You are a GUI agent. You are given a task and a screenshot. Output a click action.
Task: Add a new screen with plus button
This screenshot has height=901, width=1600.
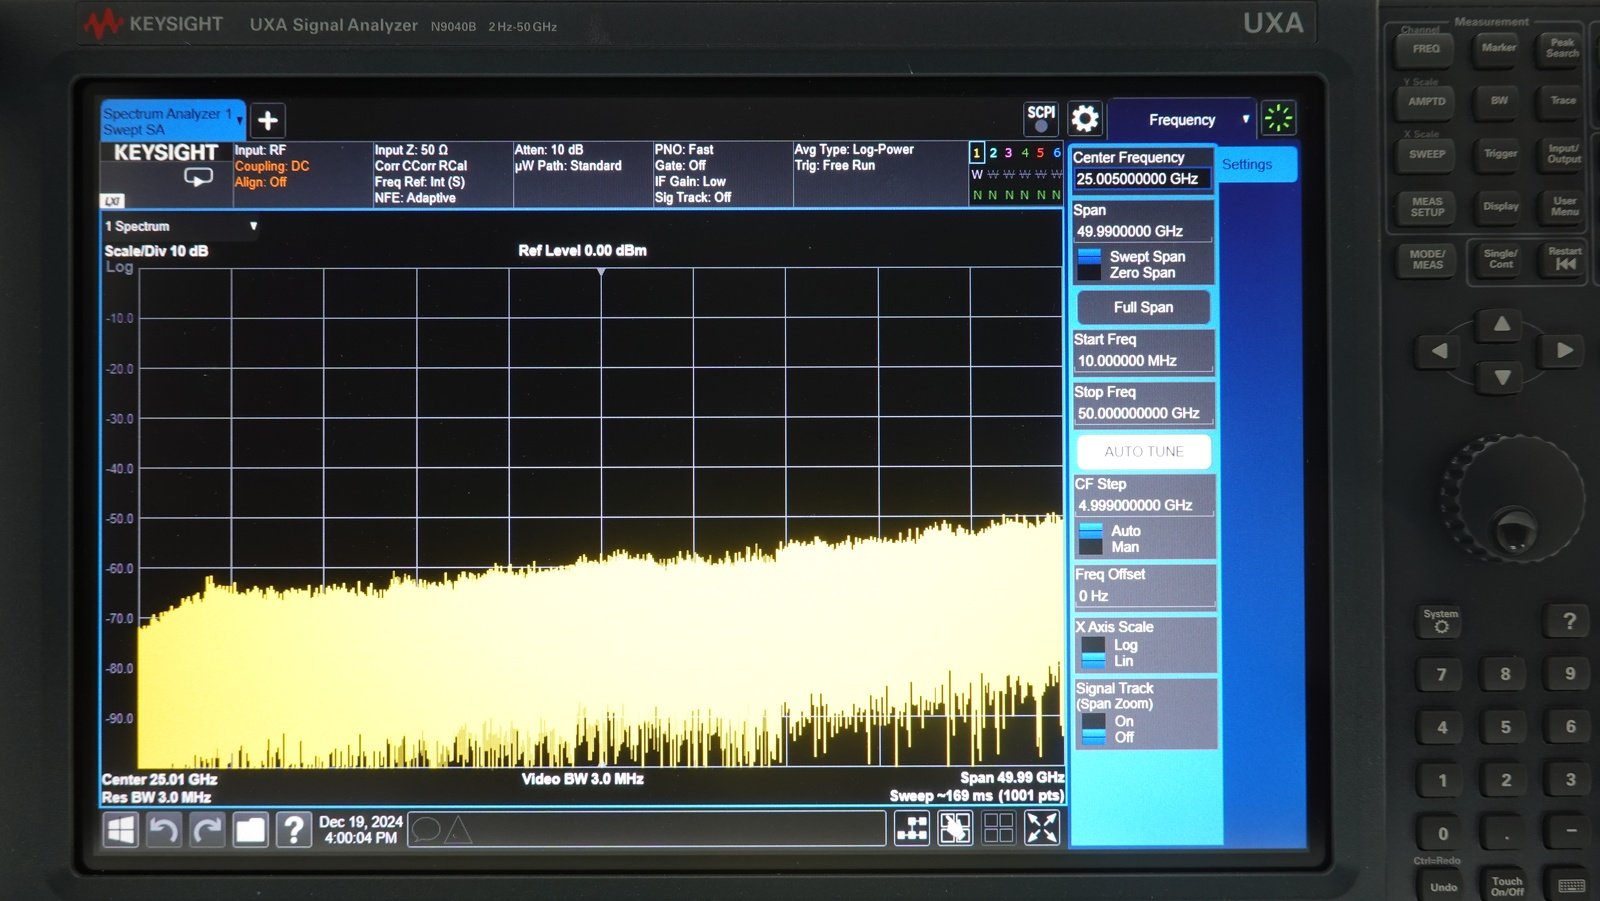point(268,121)
